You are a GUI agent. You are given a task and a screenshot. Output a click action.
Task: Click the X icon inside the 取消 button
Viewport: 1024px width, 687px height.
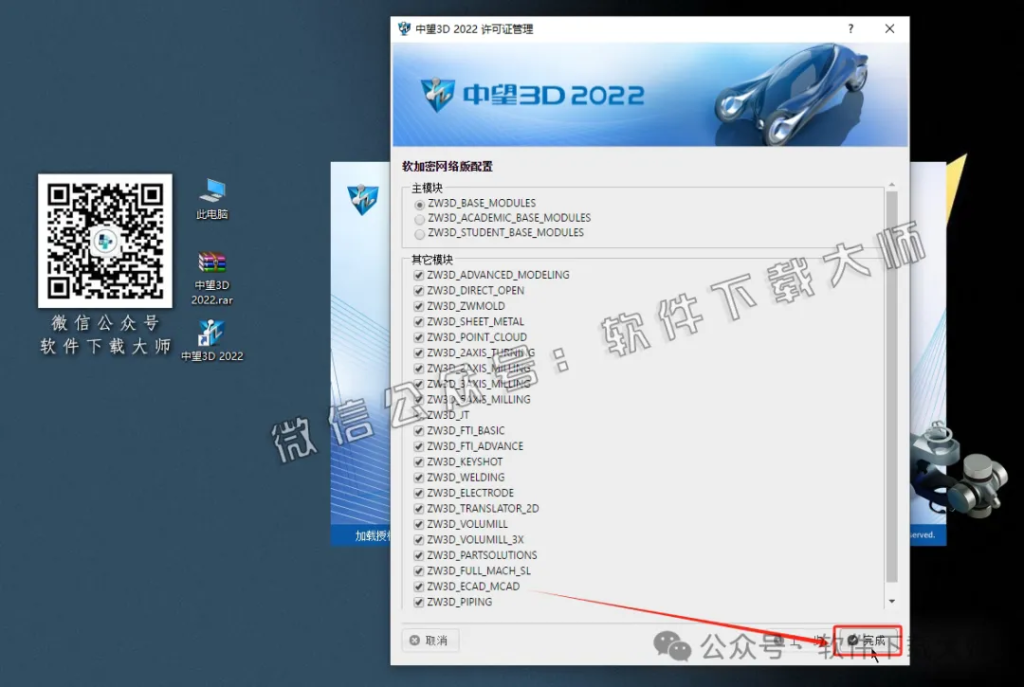pos(414,642)
